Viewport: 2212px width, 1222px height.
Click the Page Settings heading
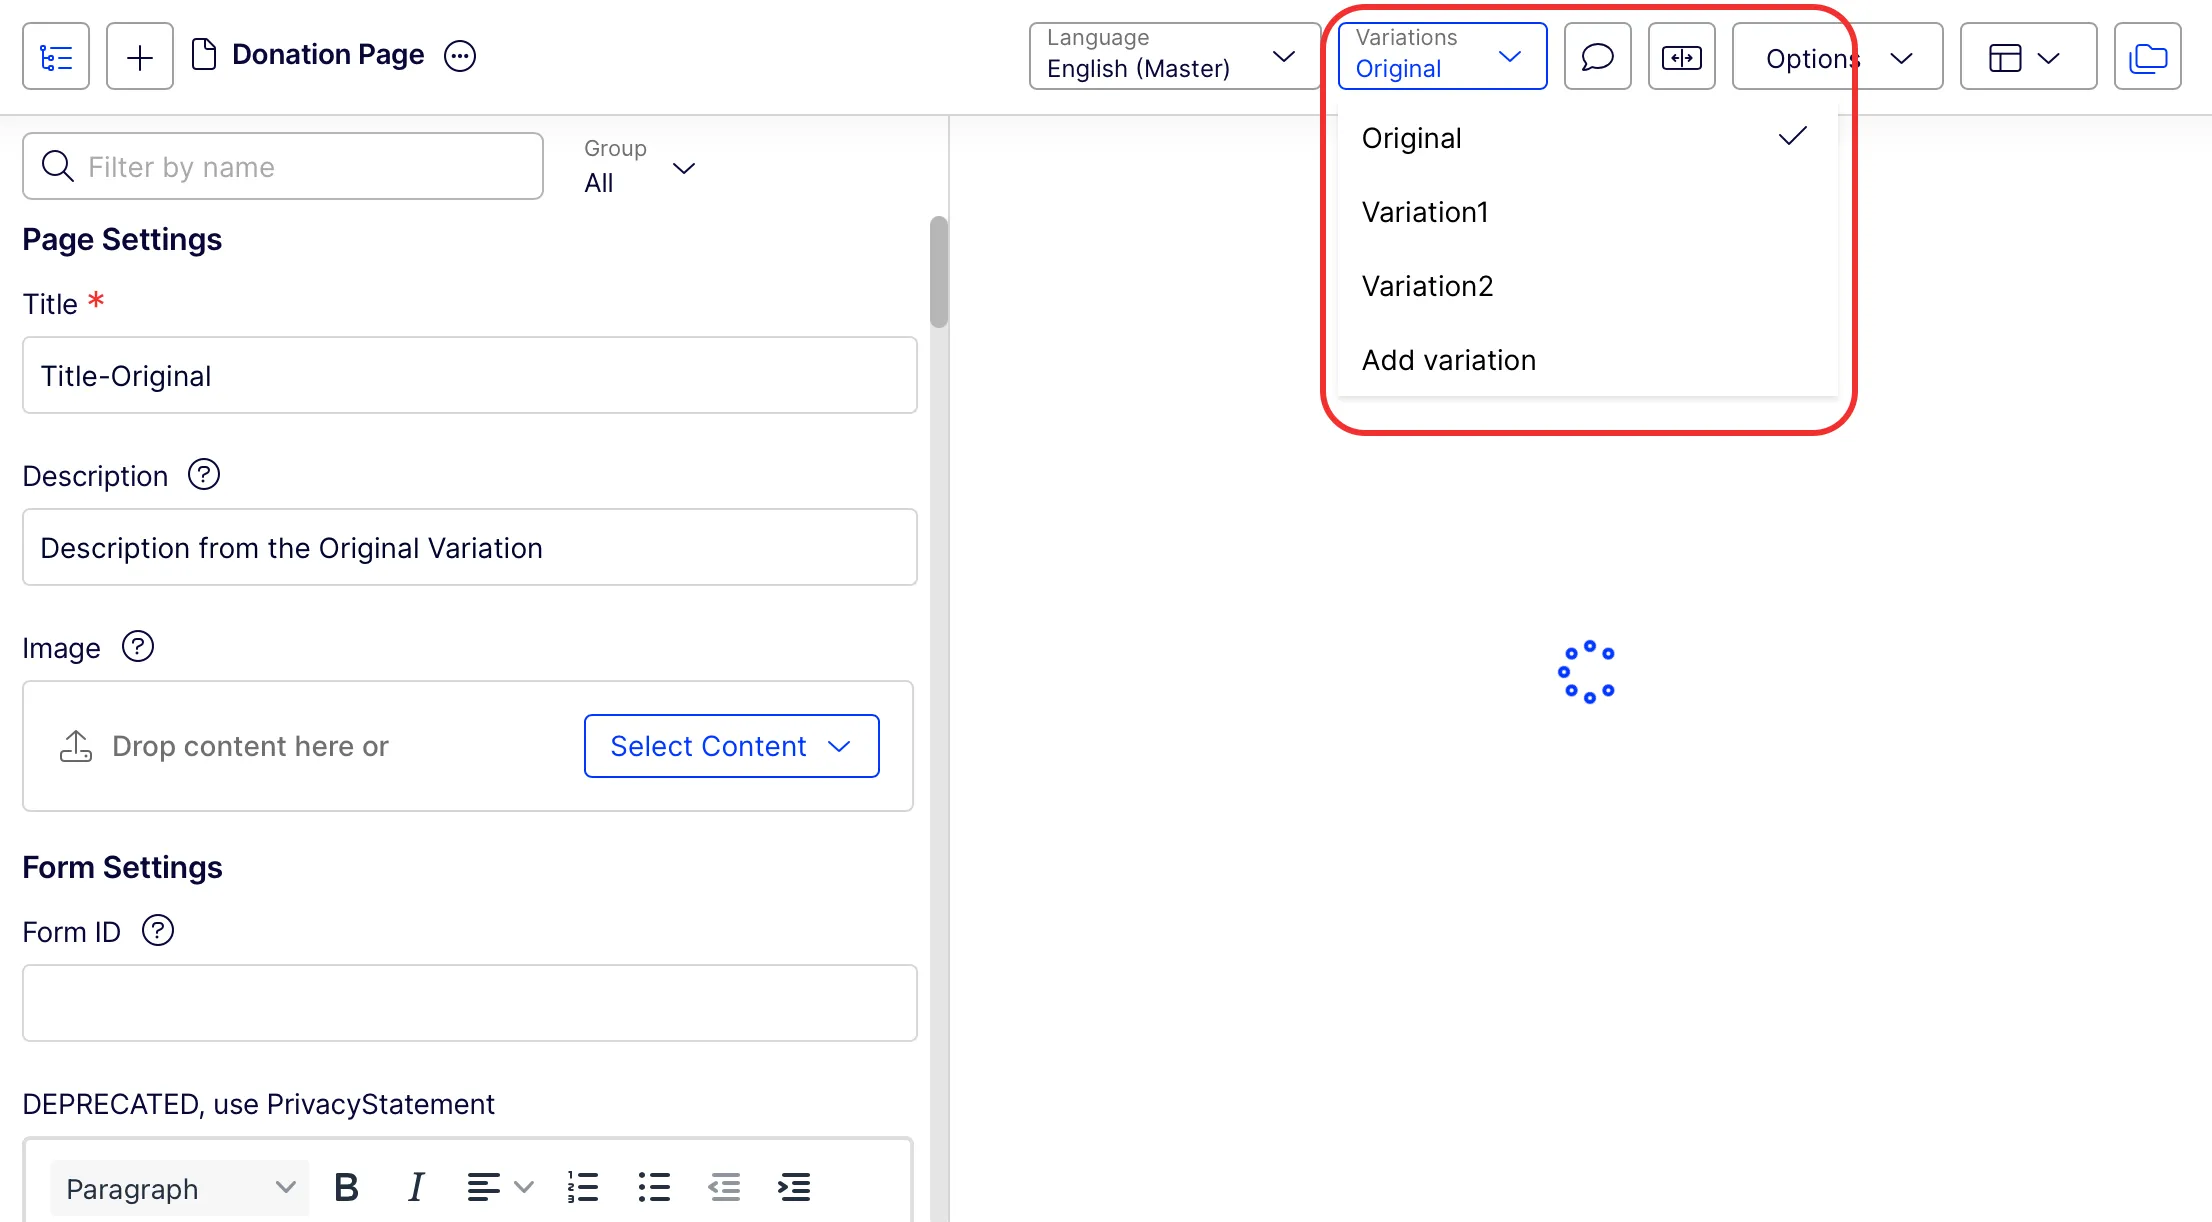pyautogui.click(x=122, y=240)
